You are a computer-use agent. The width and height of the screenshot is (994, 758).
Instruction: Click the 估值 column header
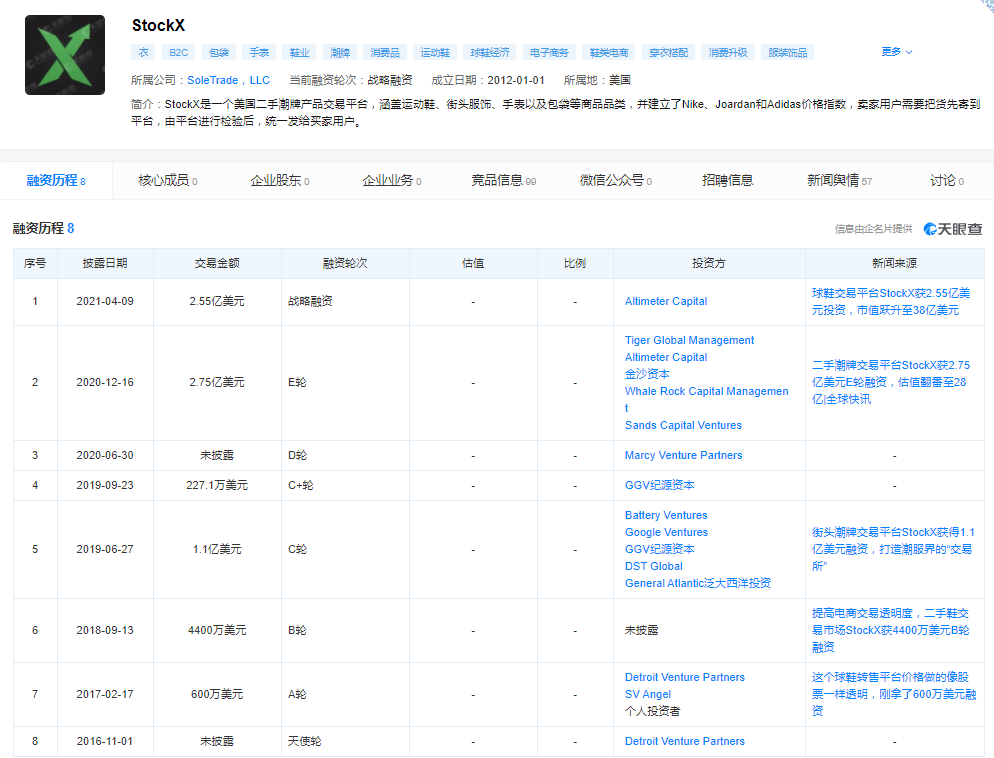tap(473, 263)
